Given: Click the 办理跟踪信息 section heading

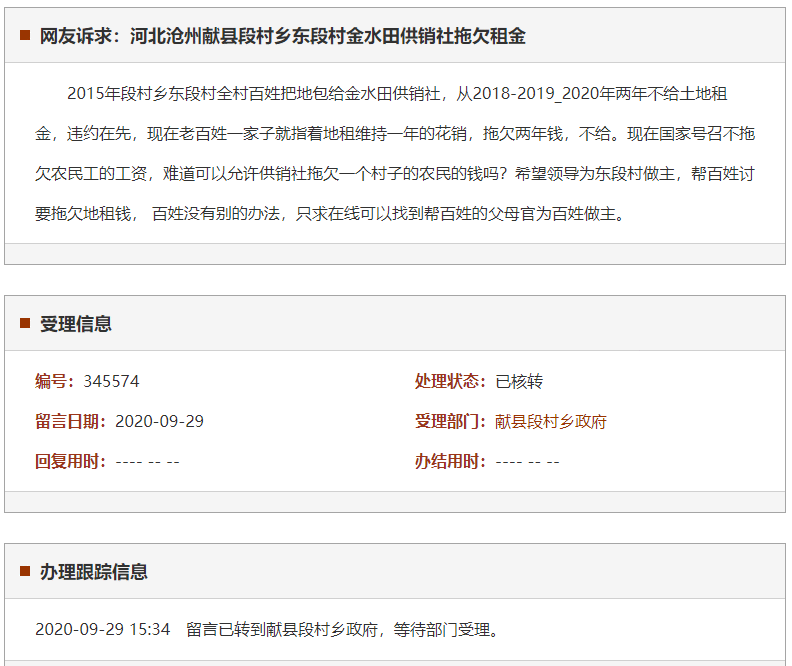Looking at the screenshot, I should click(94, 572).
